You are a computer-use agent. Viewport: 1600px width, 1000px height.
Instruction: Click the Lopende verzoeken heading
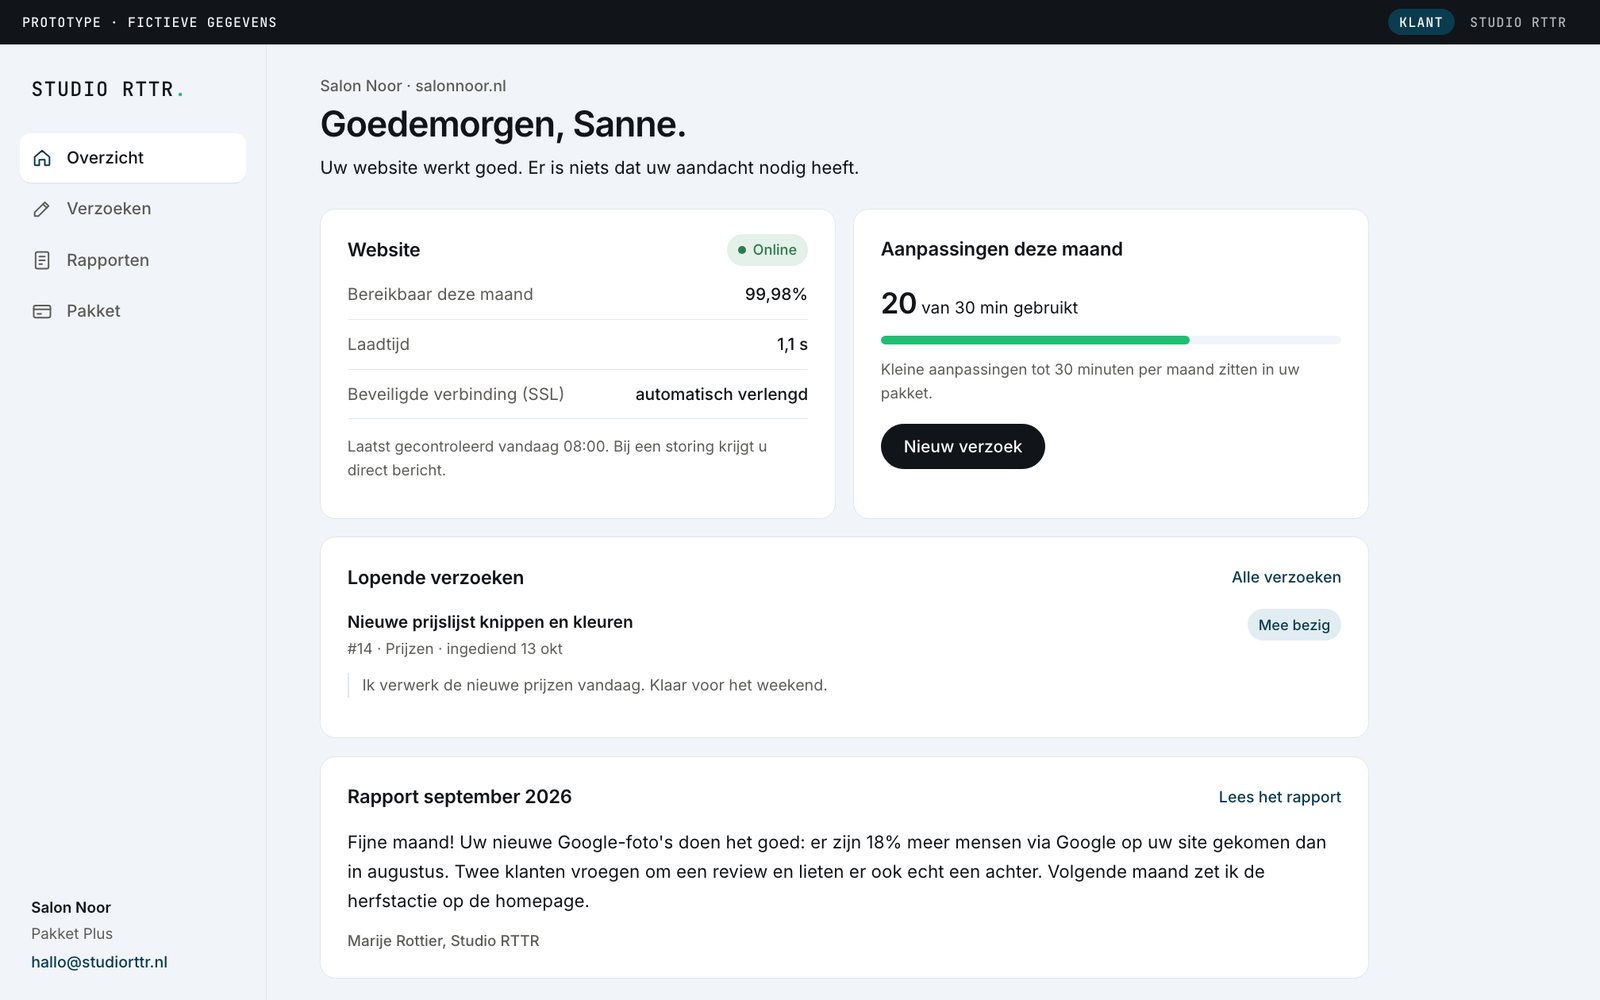click(x=435, y=578)
